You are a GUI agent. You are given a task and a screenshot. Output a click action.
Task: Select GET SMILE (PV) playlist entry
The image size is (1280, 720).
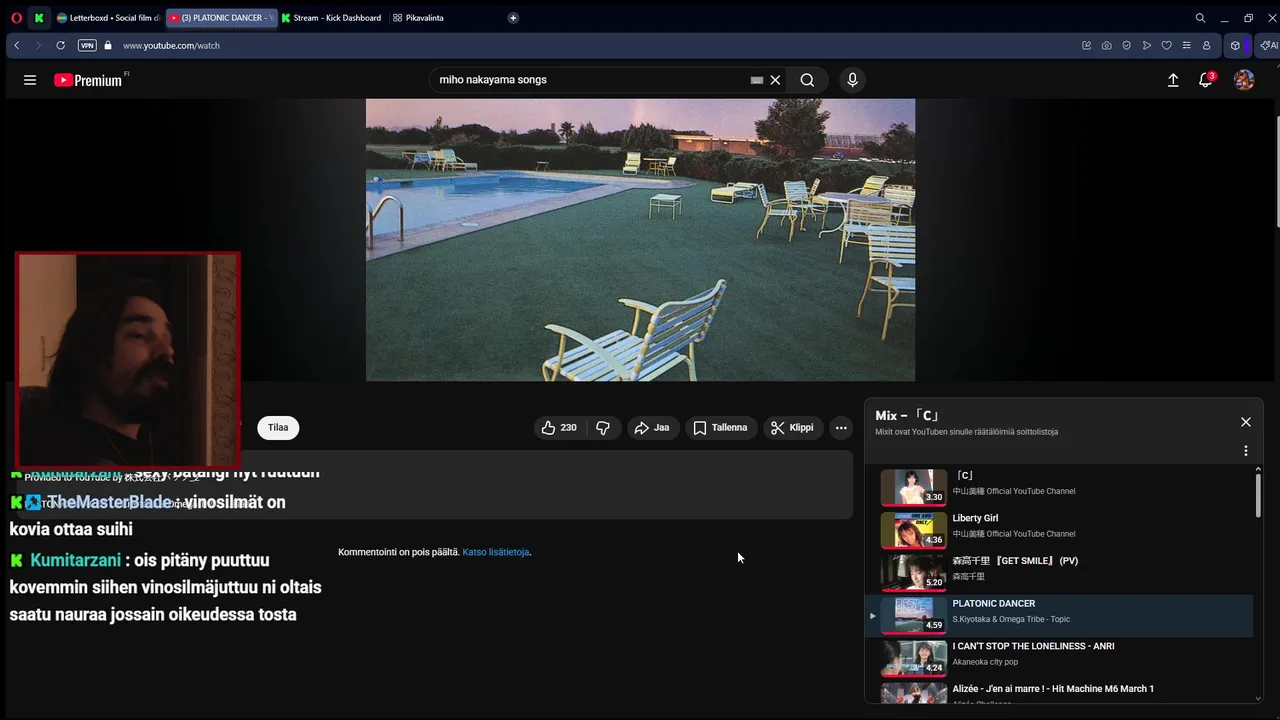click(x=1060, y=573)
